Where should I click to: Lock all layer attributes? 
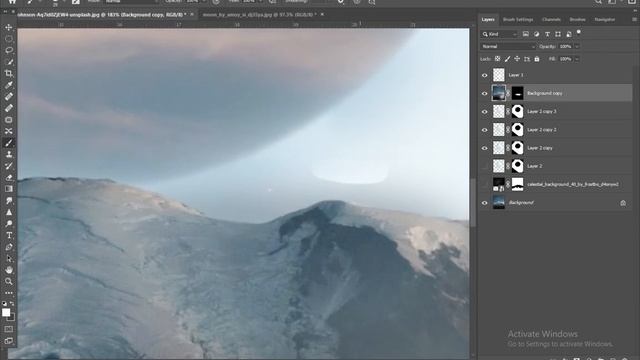point(537,59)
